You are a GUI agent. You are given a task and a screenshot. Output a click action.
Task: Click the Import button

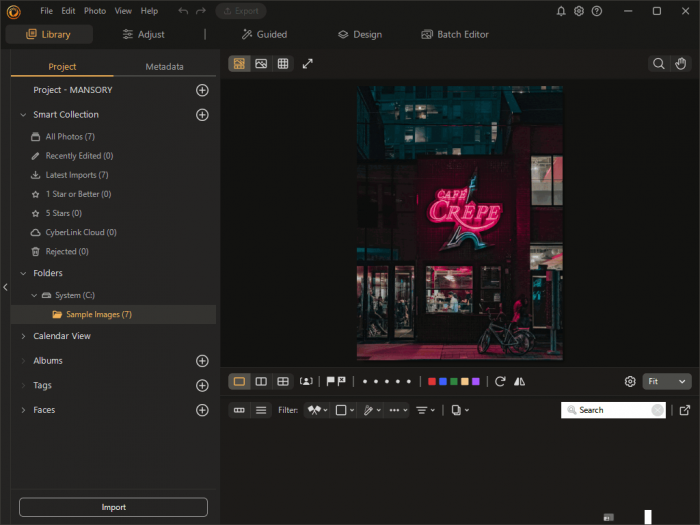point(113,507)
